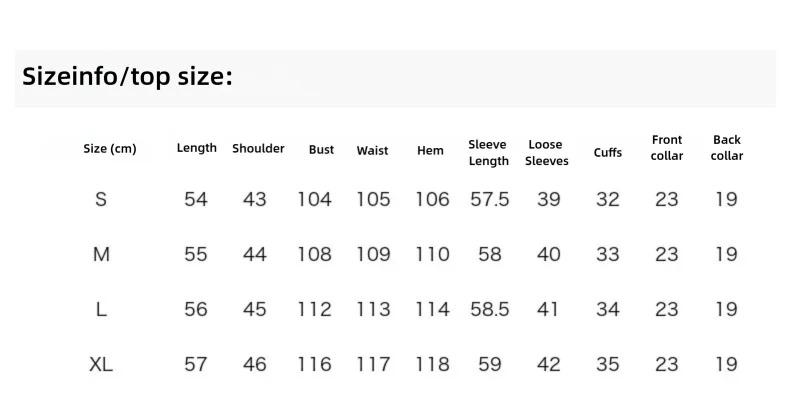Select the Front collar column header
The image size is (790, 414).
667,148
